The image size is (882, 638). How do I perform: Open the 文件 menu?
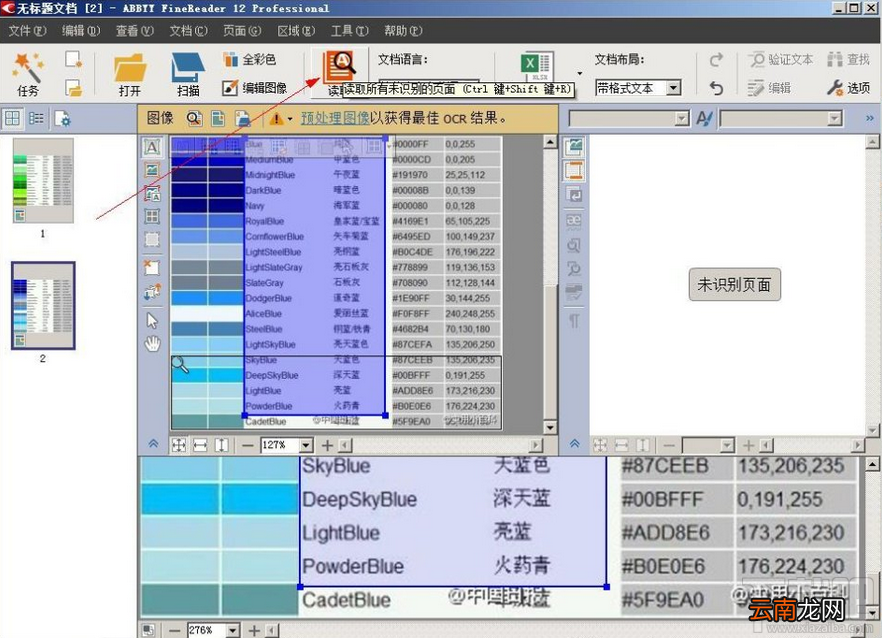click(x=27, y=31)
